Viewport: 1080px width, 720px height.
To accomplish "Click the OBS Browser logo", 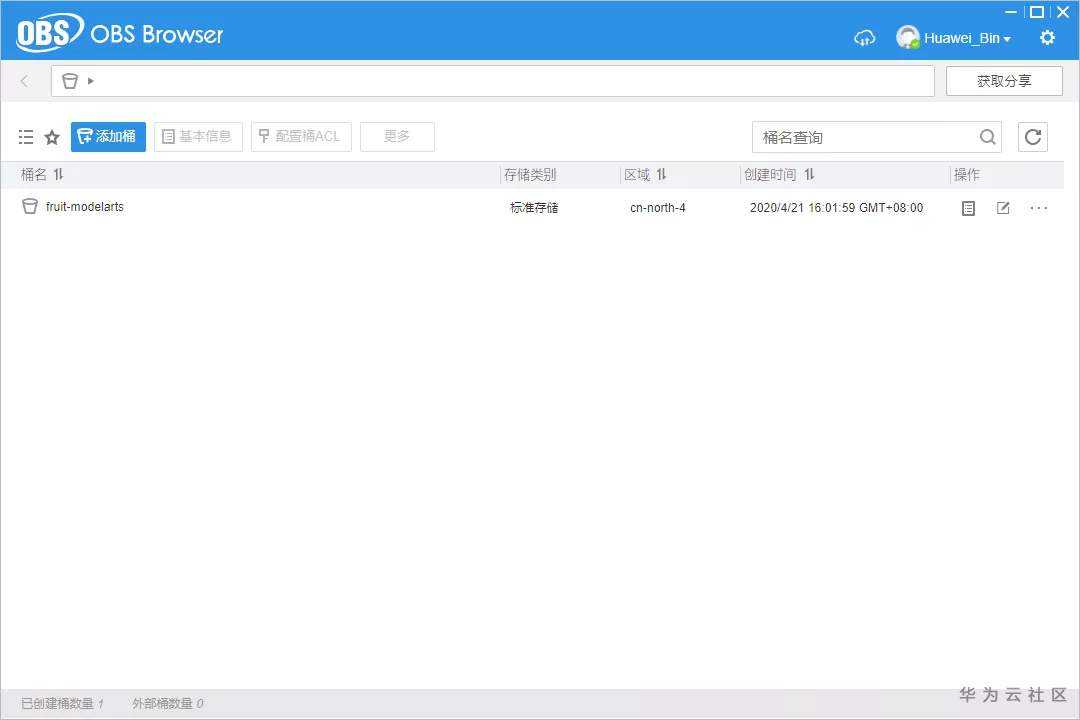I will tap(119, 33).
